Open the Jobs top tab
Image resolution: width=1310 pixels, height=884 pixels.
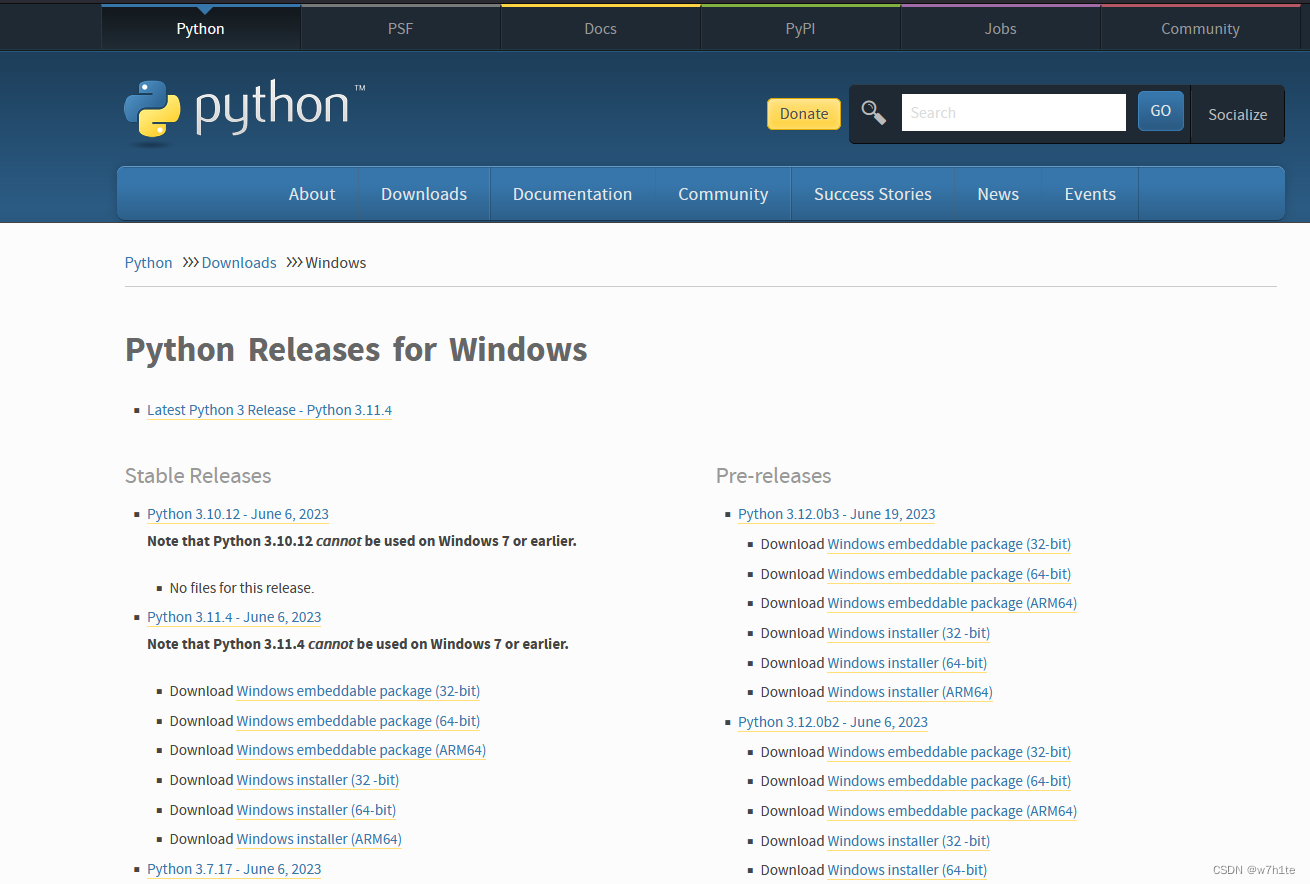1000,28
